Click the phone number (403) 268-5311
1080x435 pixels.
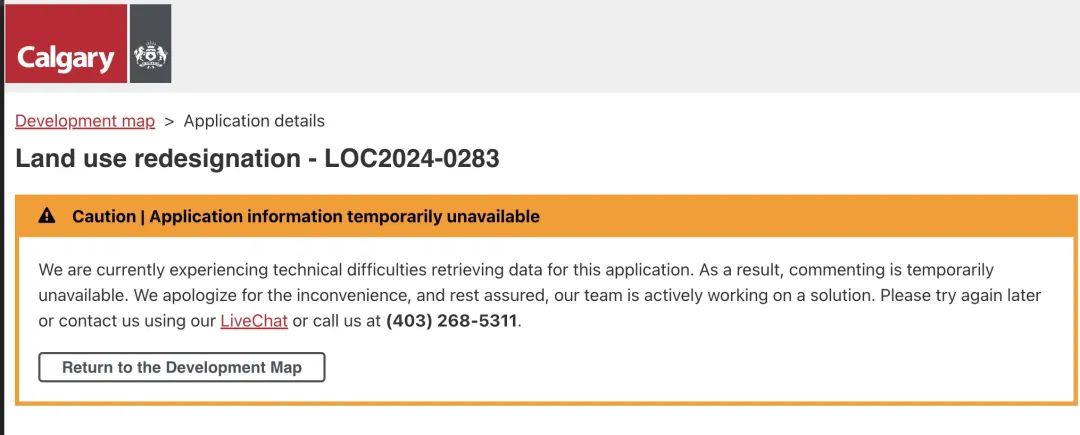click(x=451, y=321)
